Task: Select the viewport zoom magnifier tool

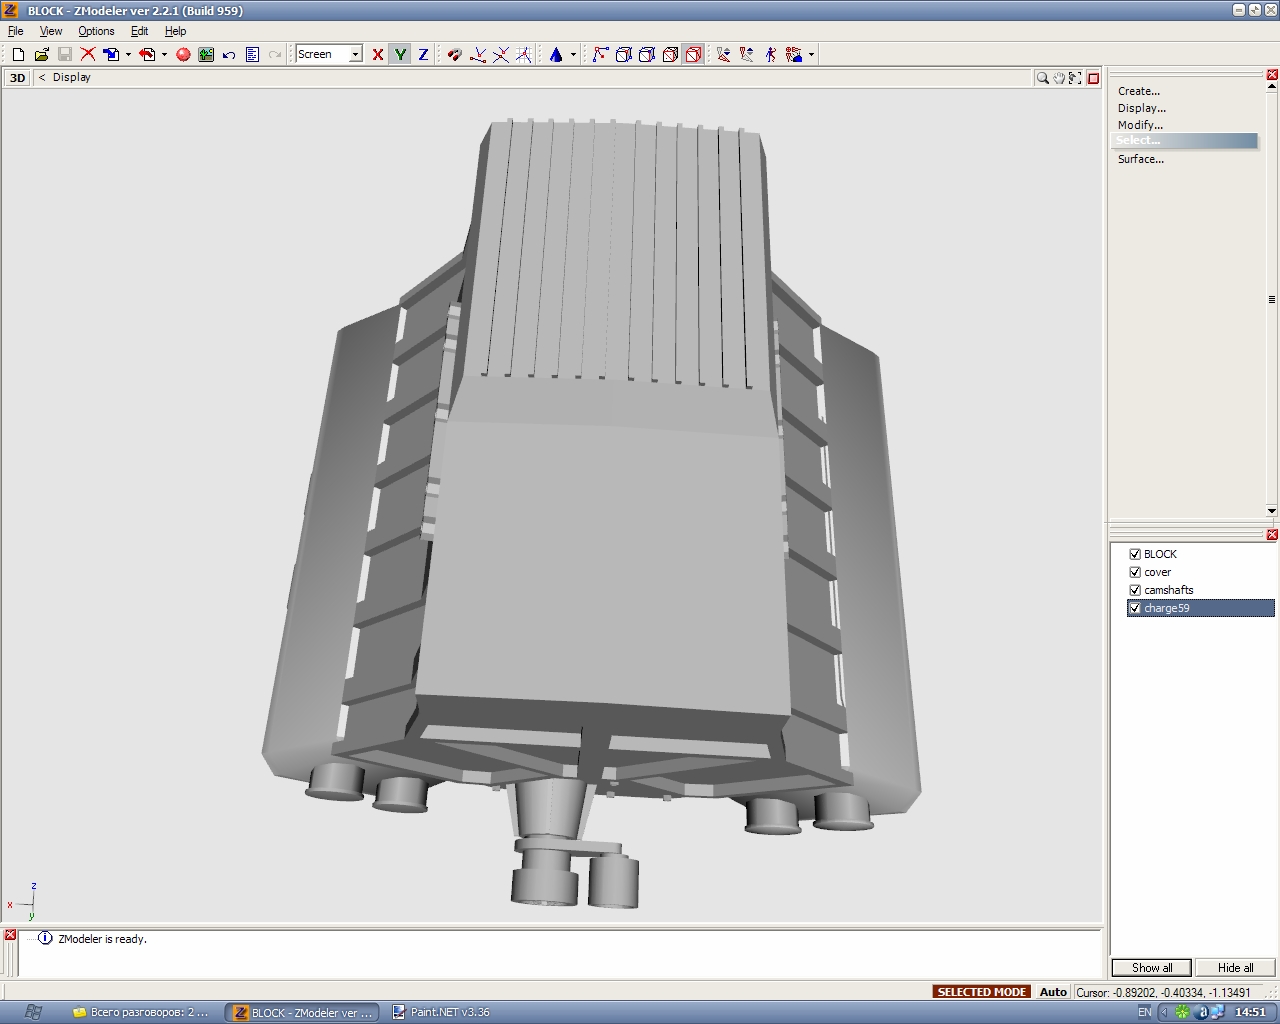Action: coord(1042,78)
